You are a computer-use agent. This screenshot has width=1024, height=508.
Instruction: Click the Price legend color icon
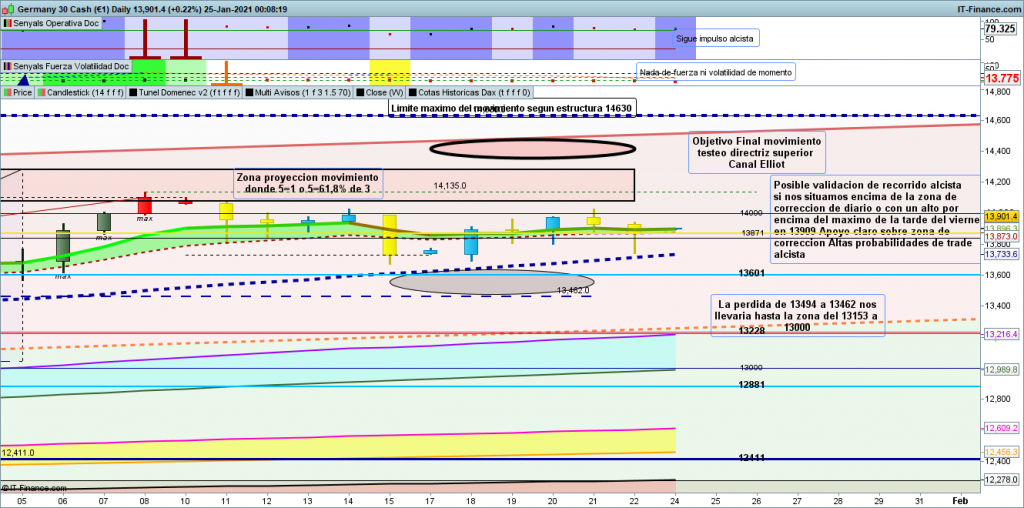tap(7, 92)
